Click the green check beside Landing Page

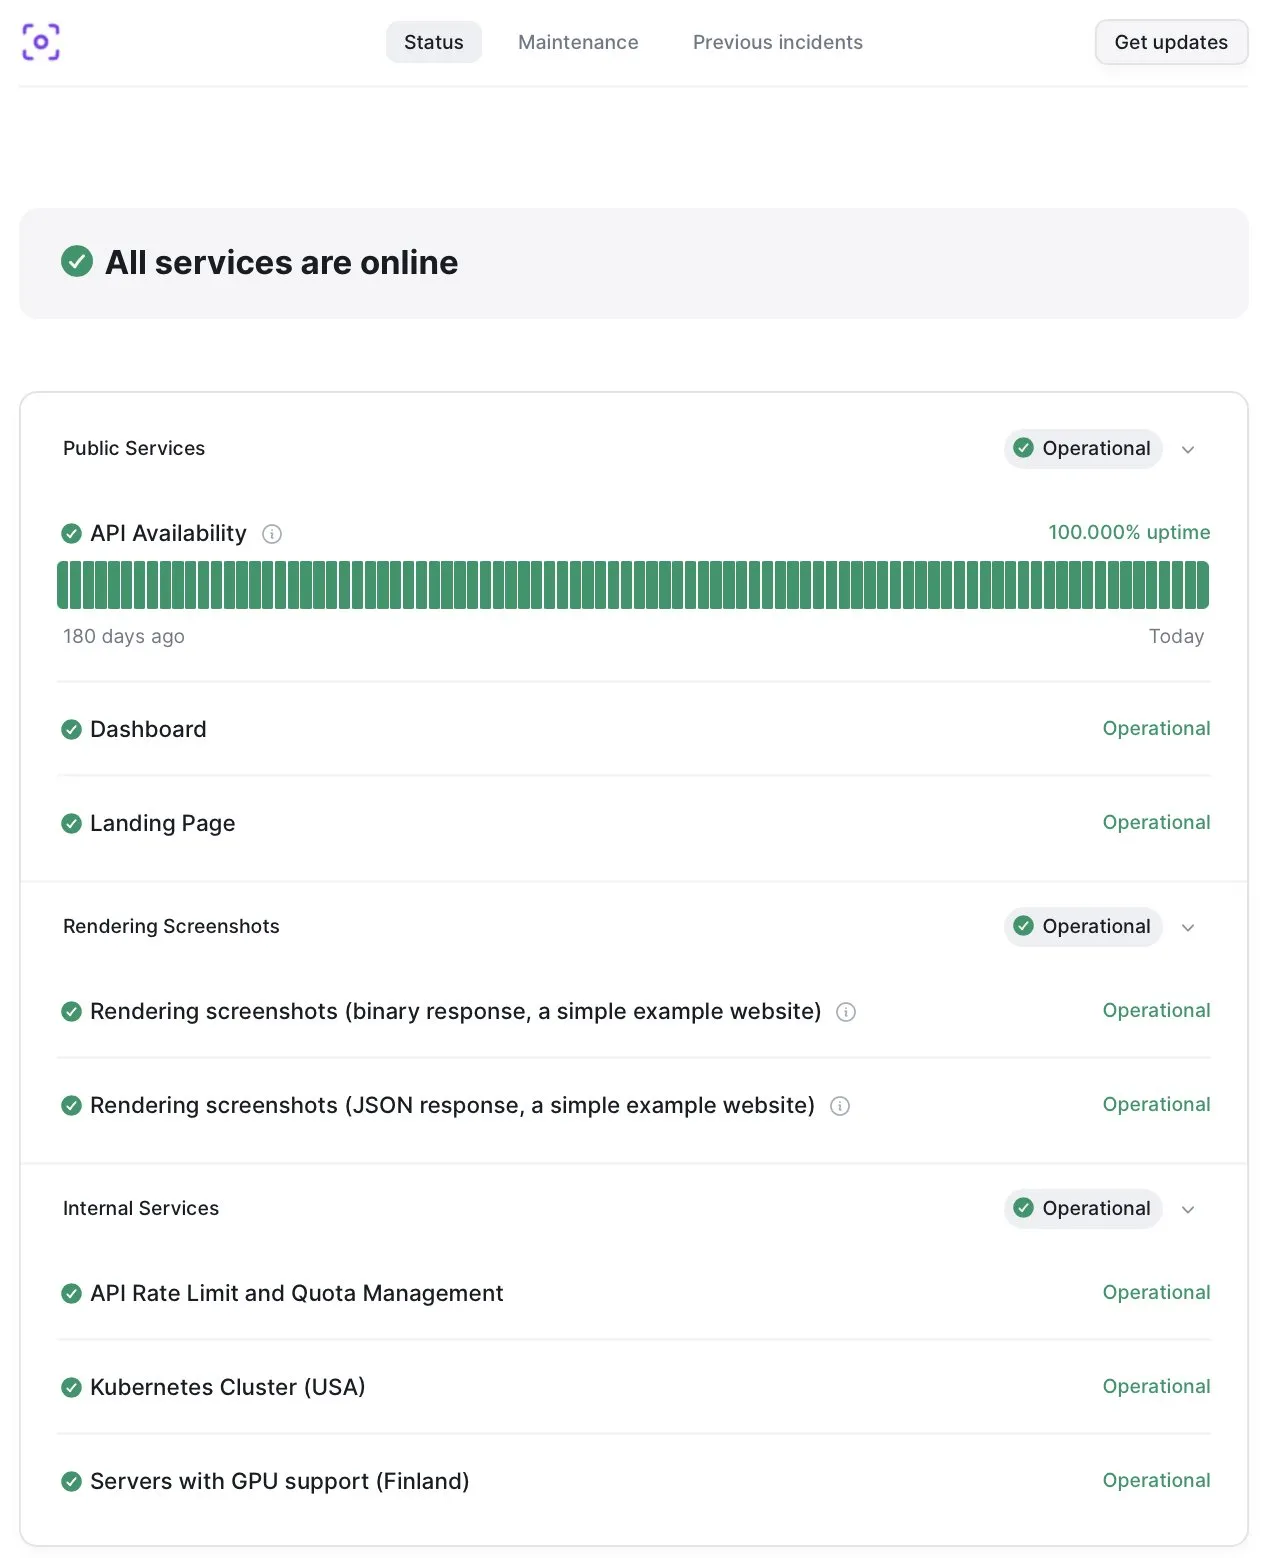[x=71, y=824]
